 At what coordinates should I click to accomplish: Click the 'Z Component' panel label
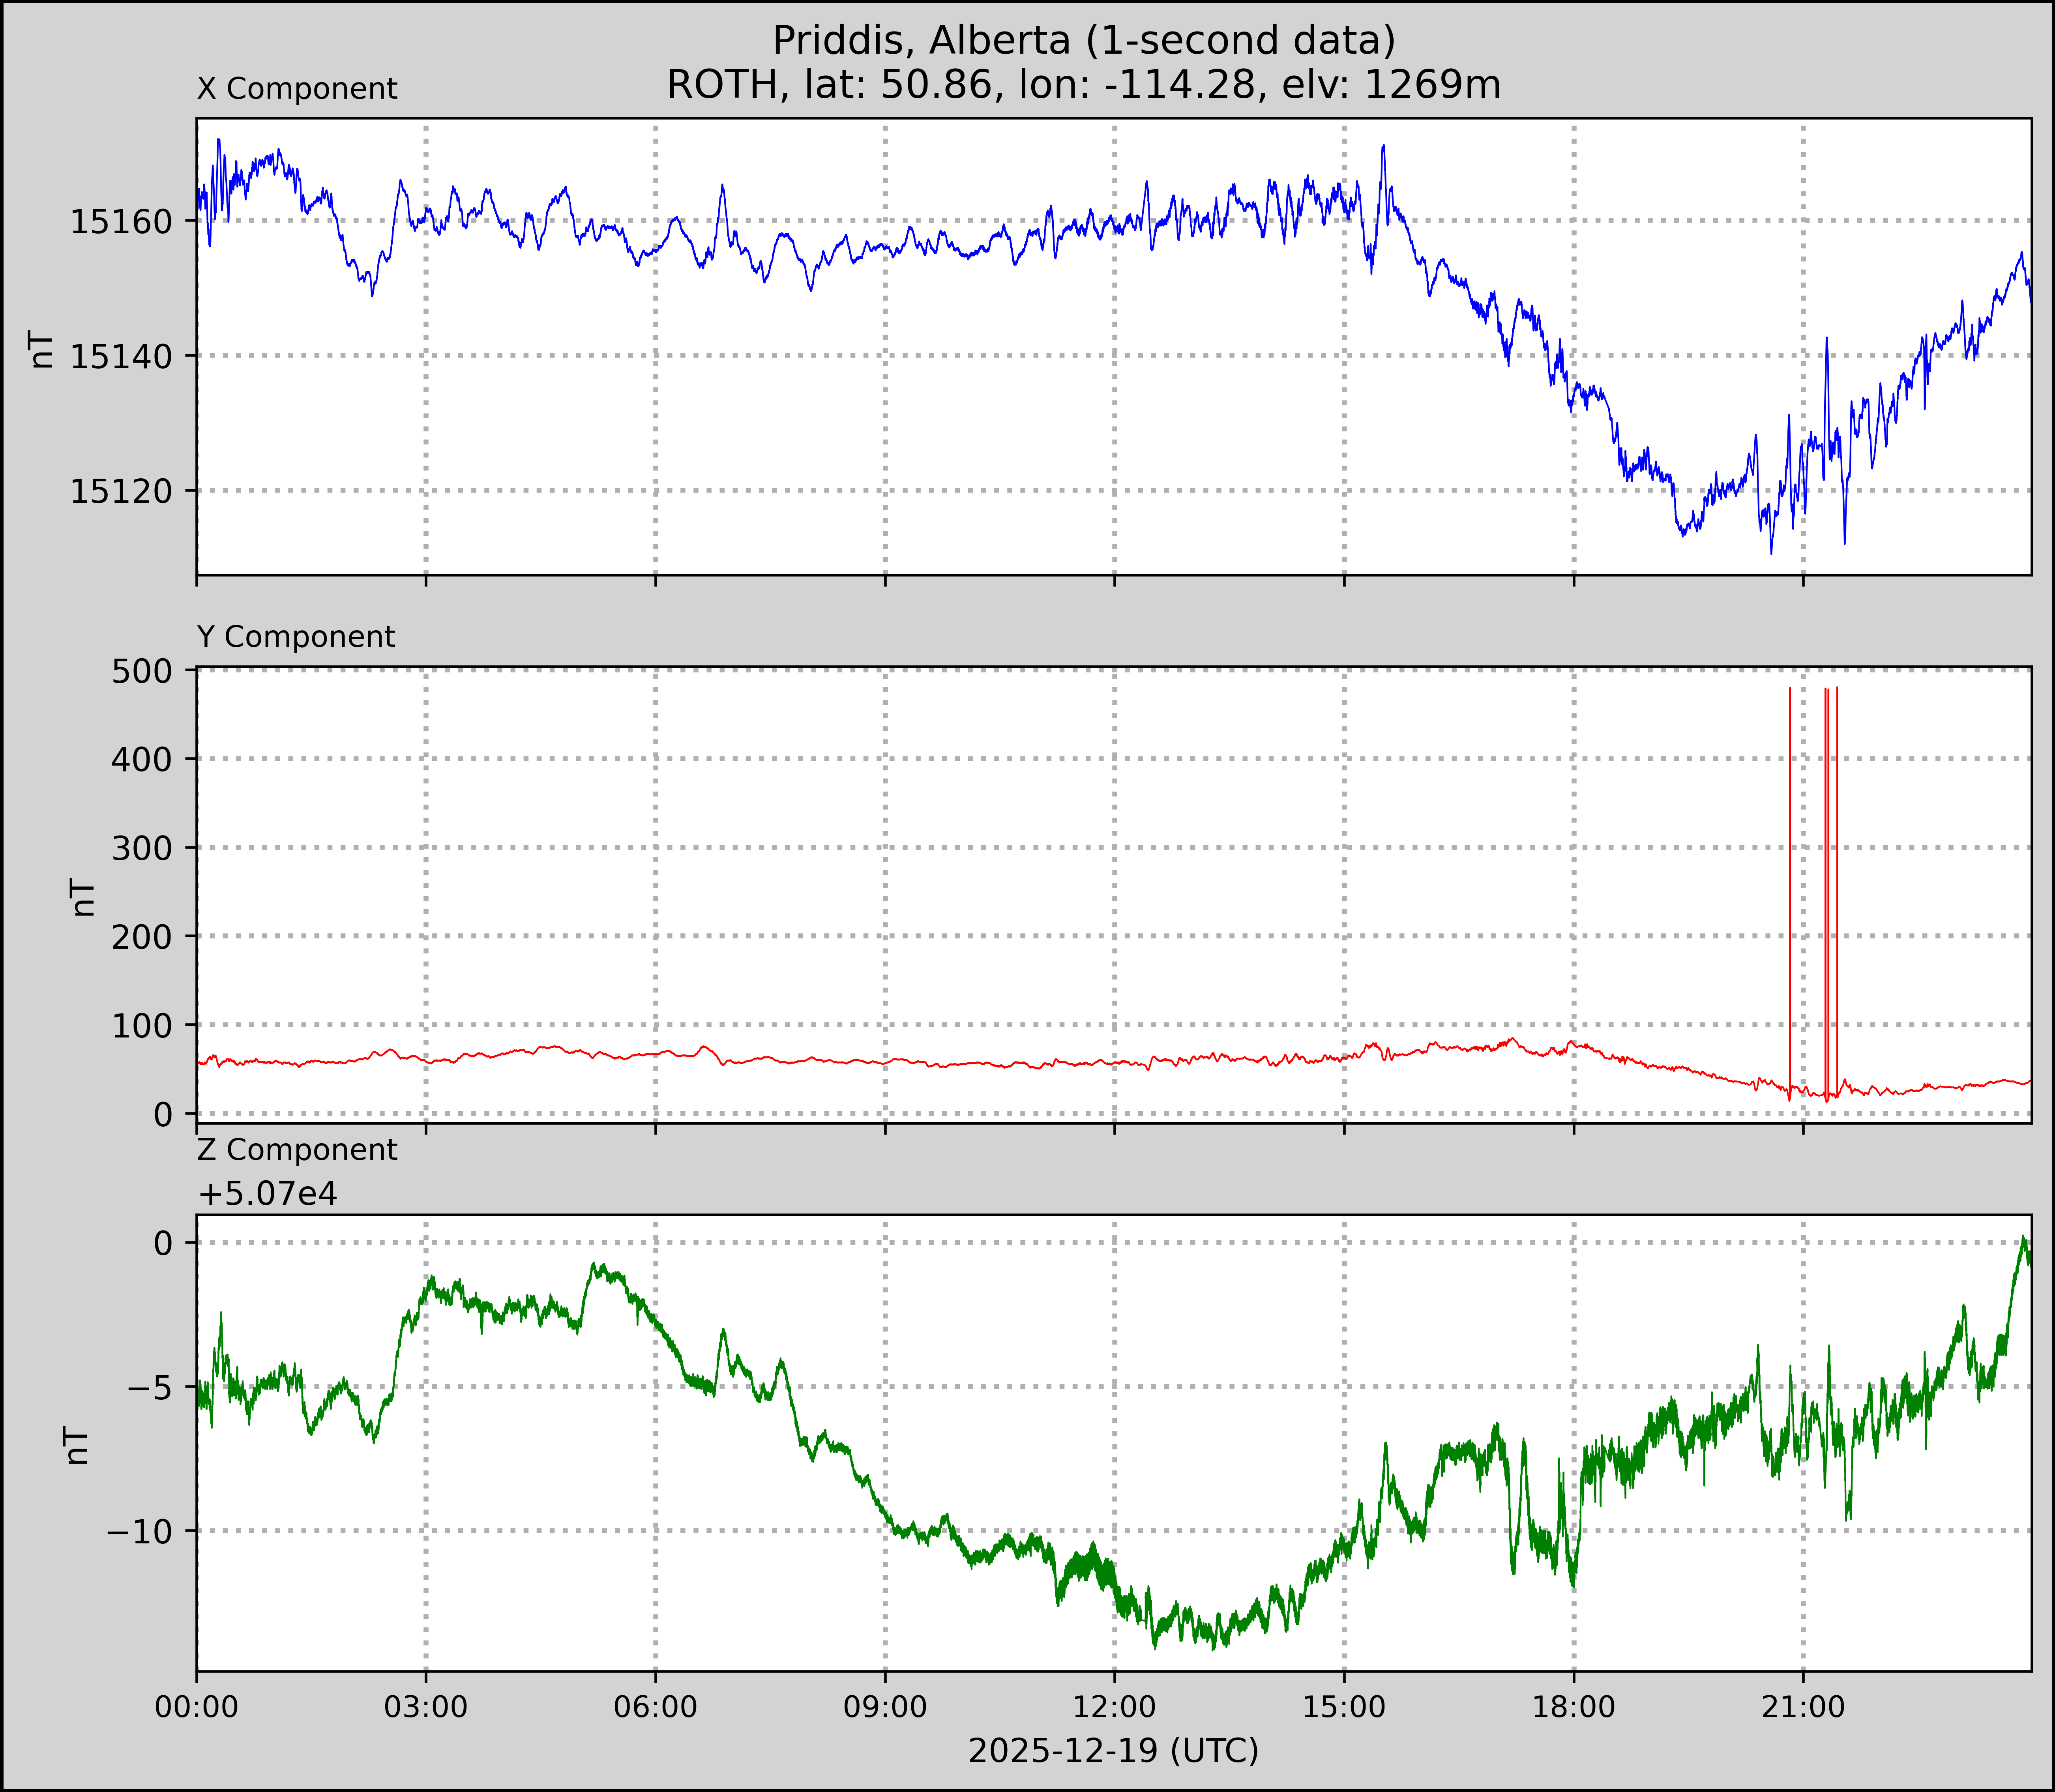(x=297, y=1150)
